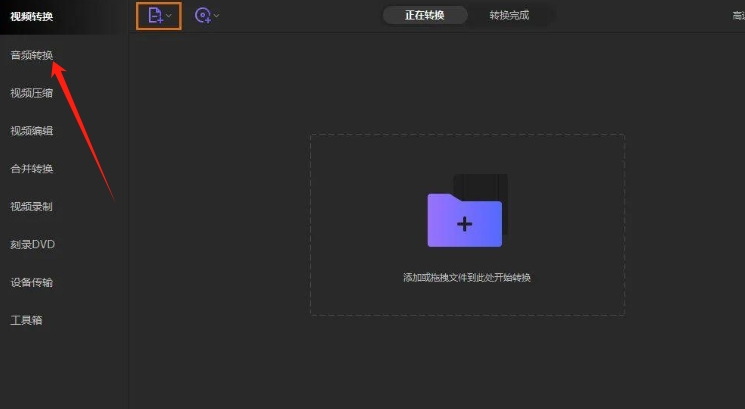745x409 pixels.
Task: Switch to the 正在转换 tab
Action: pyautogui.click(x=424, y=15)
